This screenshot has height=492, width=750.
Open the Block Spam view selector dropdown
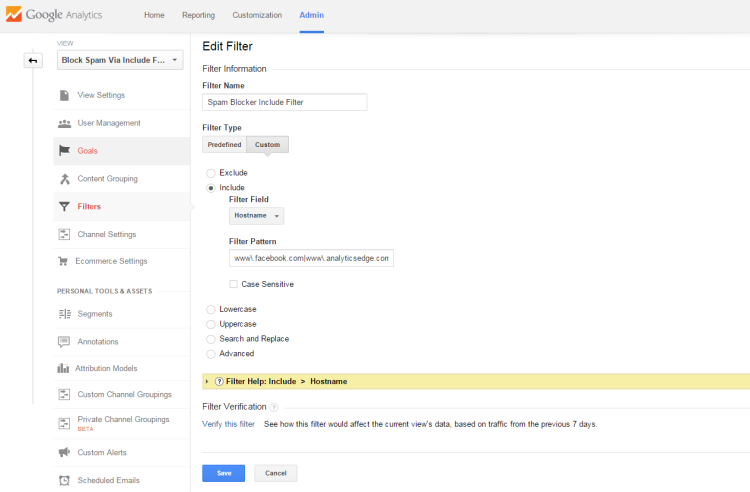tap(120, 60)
